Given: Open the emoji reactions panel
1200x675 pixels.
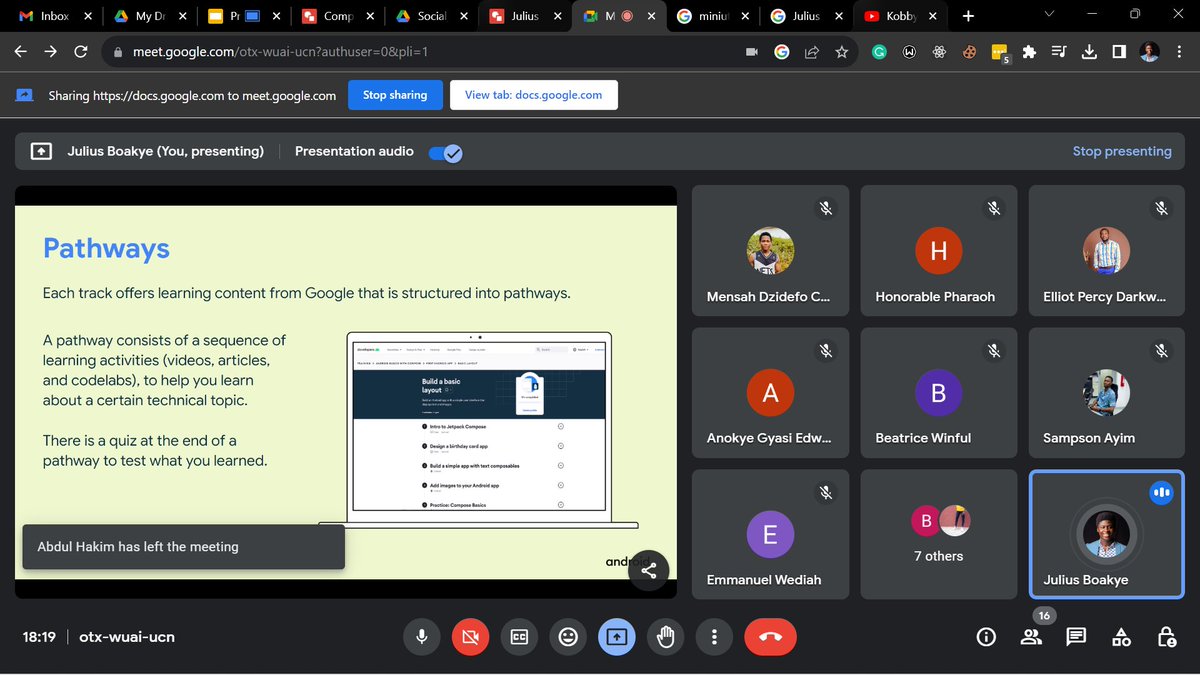Looking at the screenshot, I should tap(568, 637).
